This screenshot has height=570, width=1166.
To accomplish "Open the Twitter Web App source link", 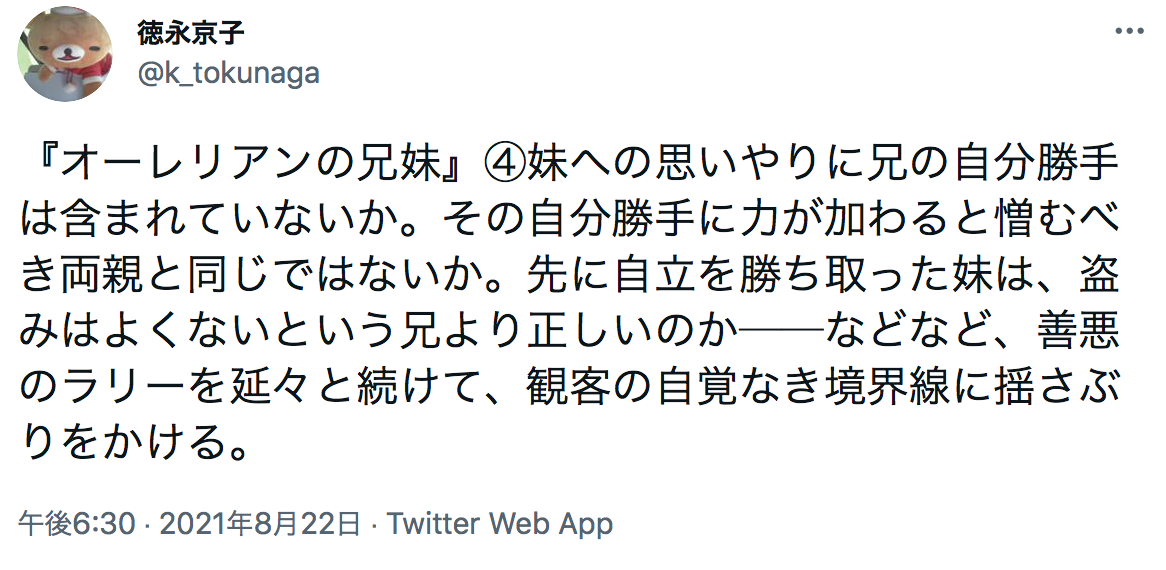I will 500,523.
